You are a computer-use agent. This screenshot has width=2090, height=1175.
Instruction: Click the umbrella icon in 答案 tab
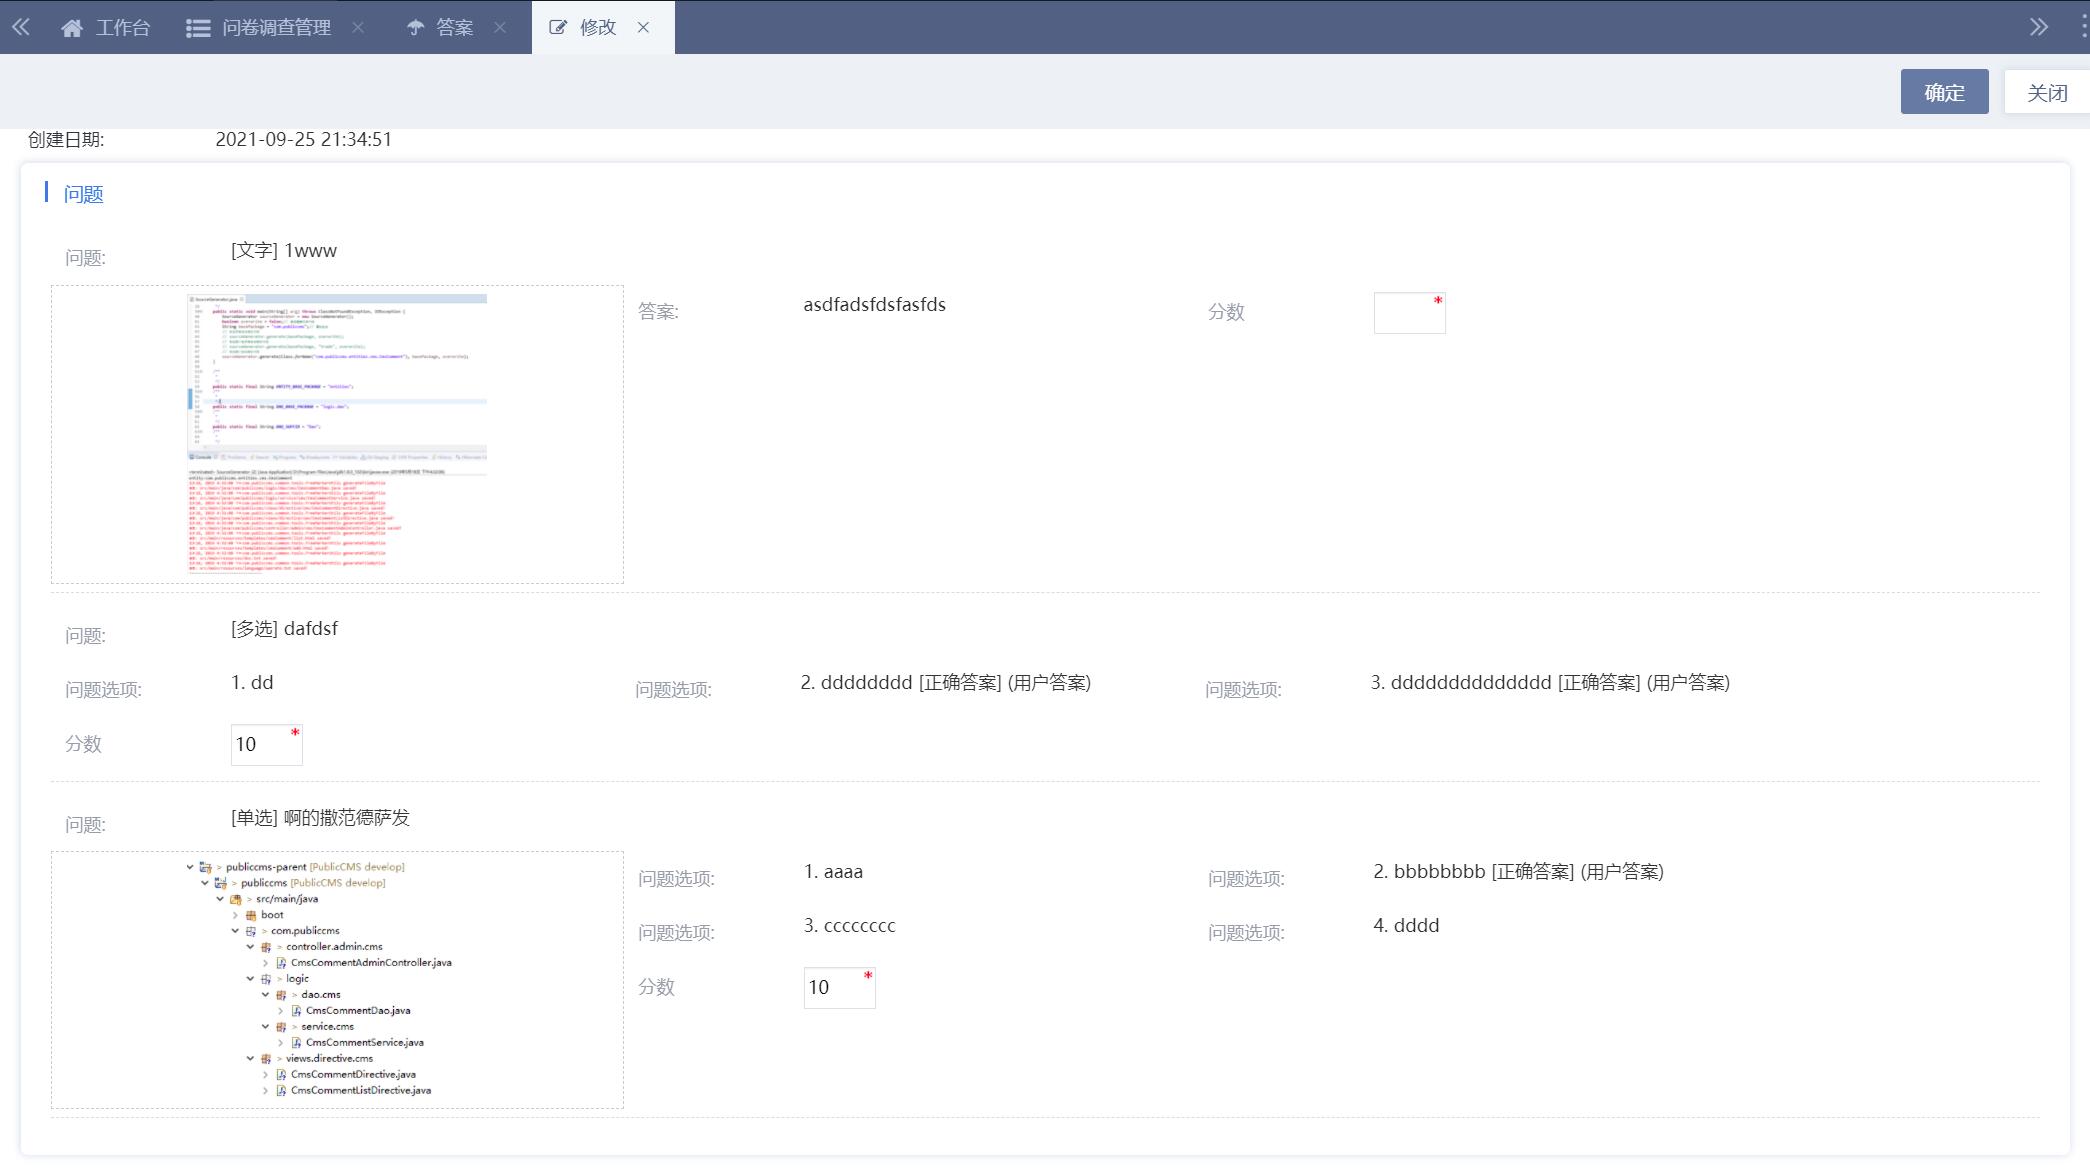(415, 28)
